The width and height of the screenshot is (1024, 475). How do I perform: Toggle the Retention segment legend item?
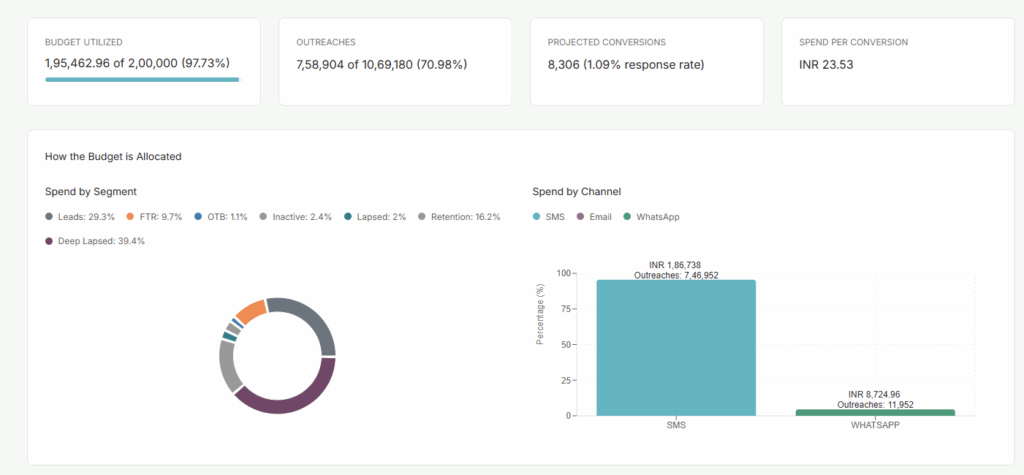point(459,217)
